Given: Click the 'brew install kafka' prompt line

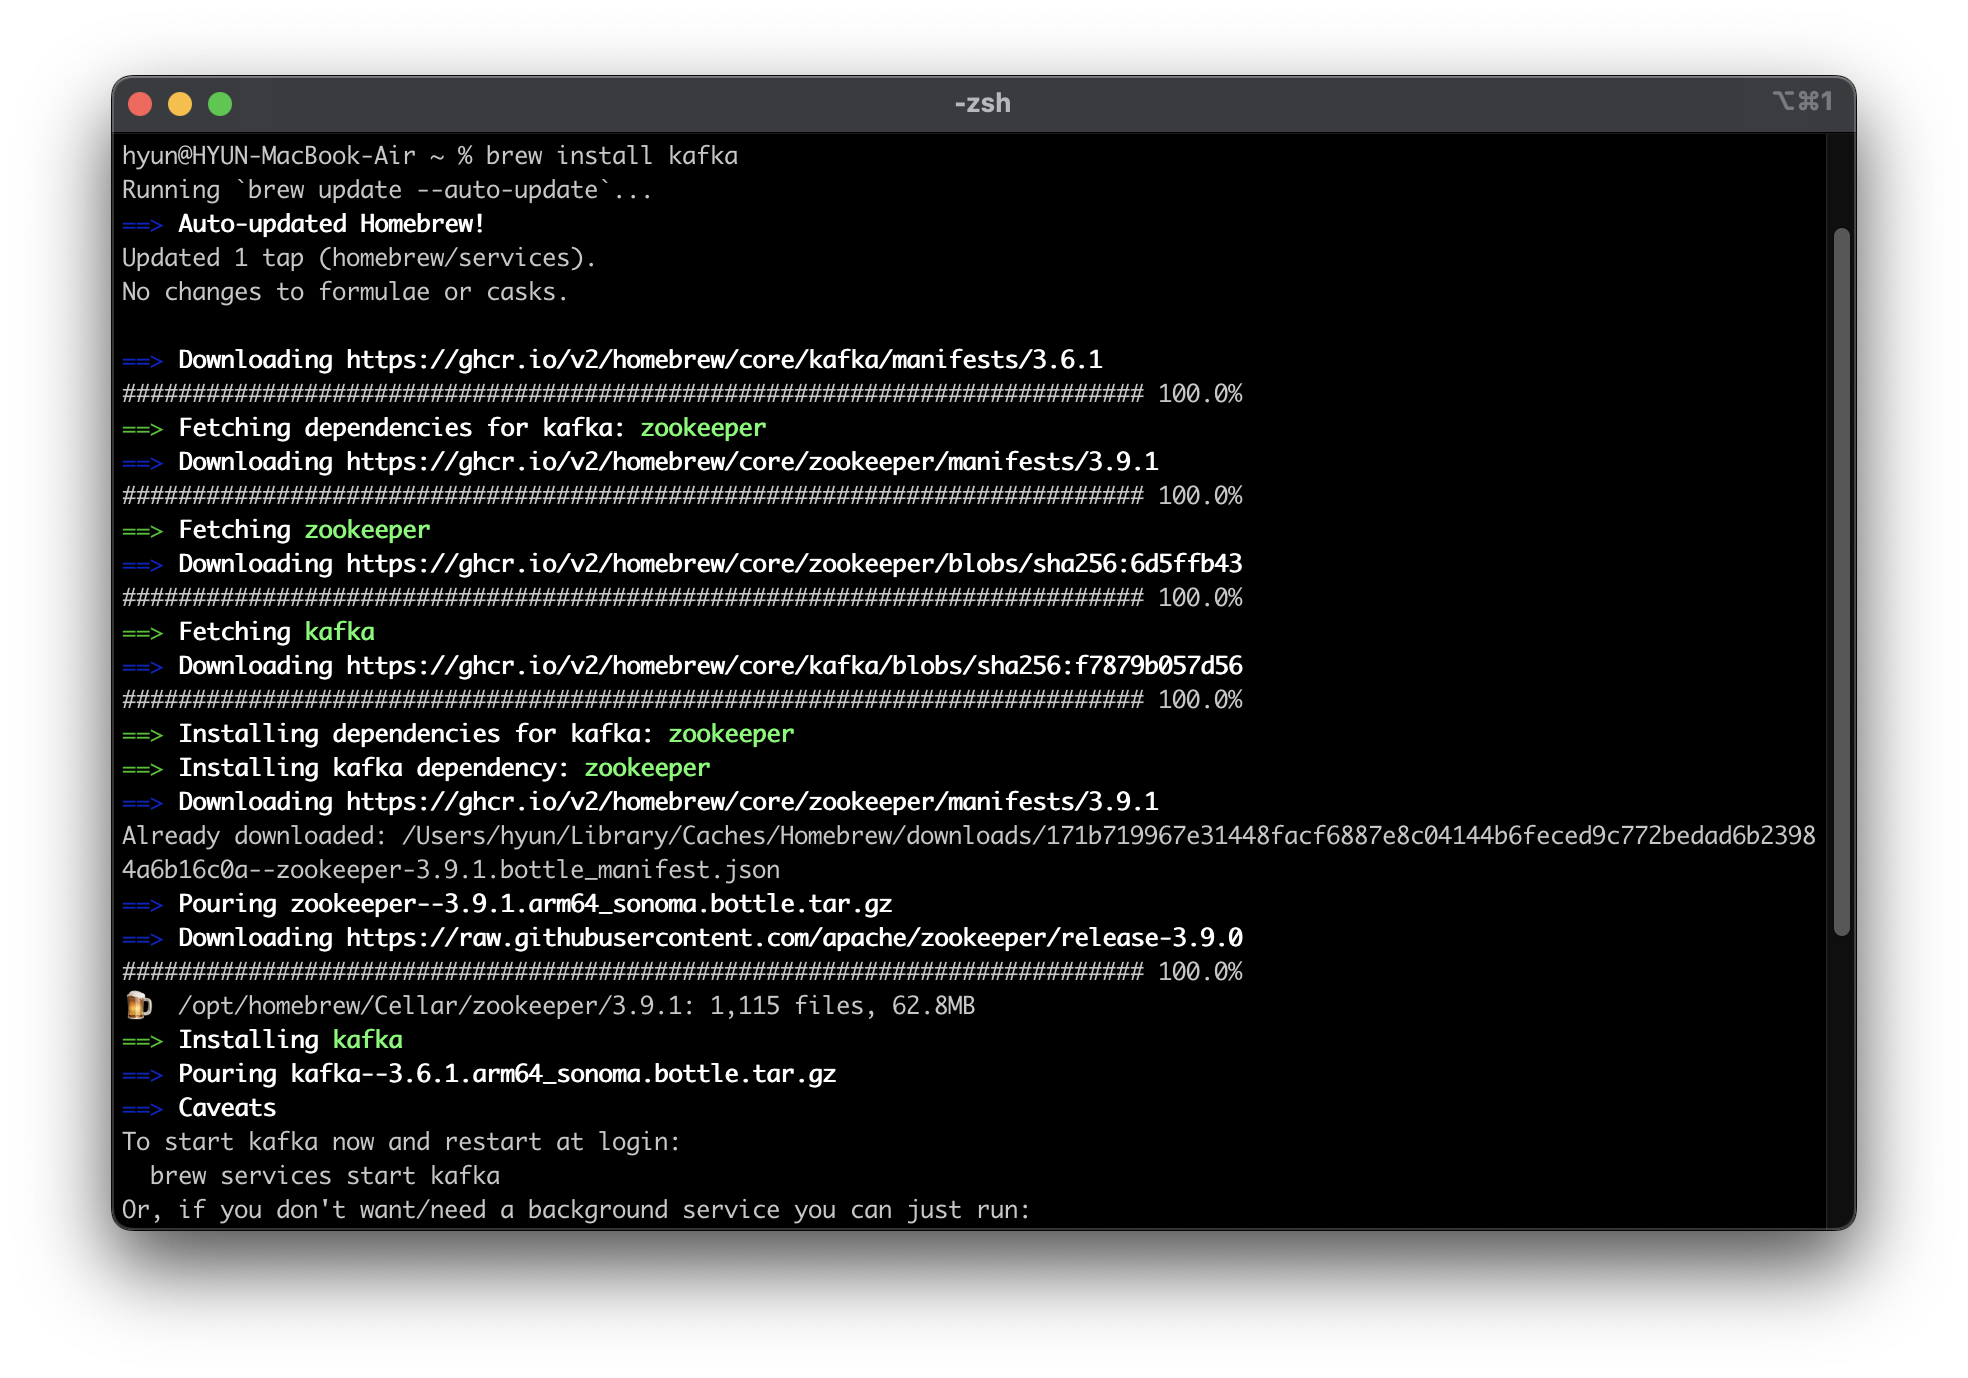Looking at the screenshot, I should click(430, 156).
